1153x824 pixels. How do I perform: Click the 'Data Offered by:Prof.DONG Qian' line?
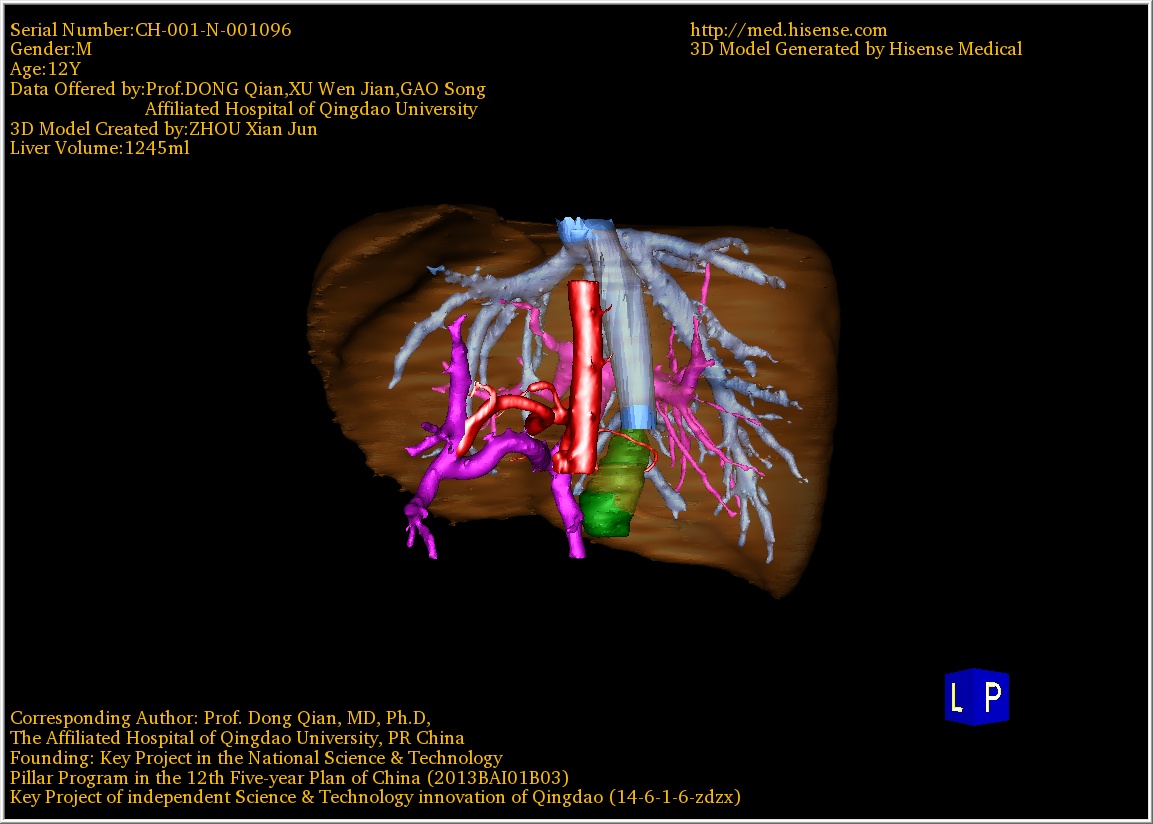point(248,89)
